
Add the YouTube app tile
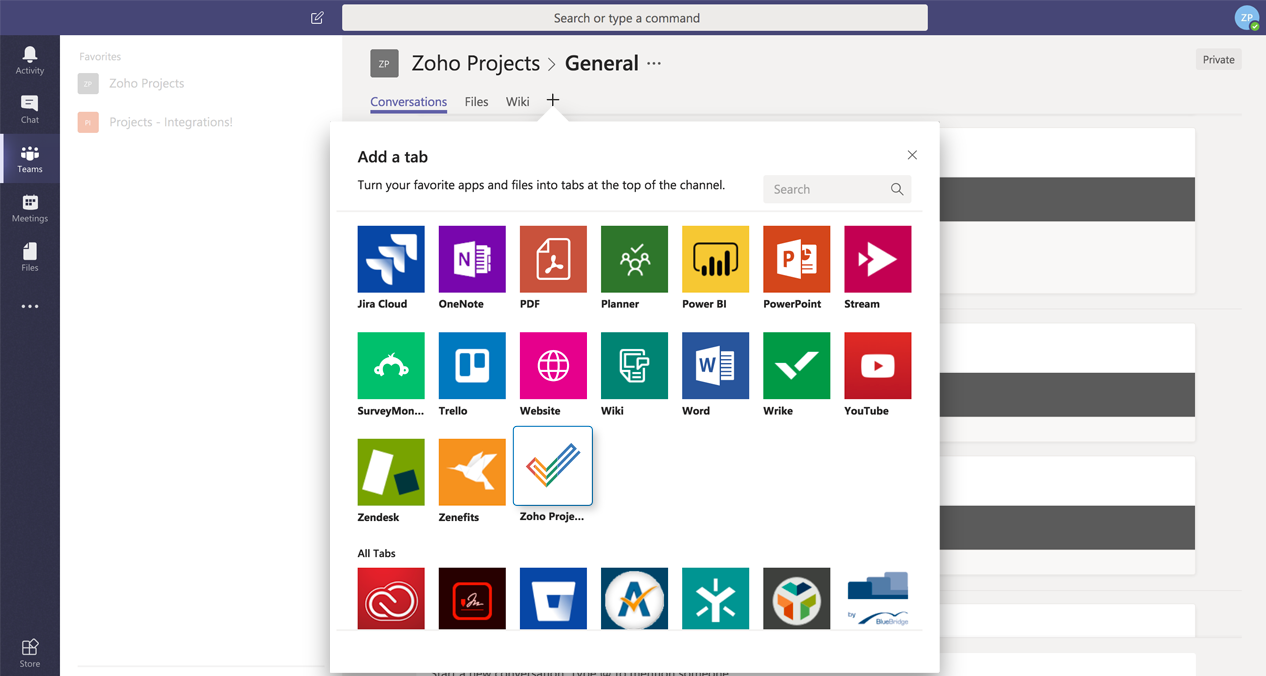877,366
